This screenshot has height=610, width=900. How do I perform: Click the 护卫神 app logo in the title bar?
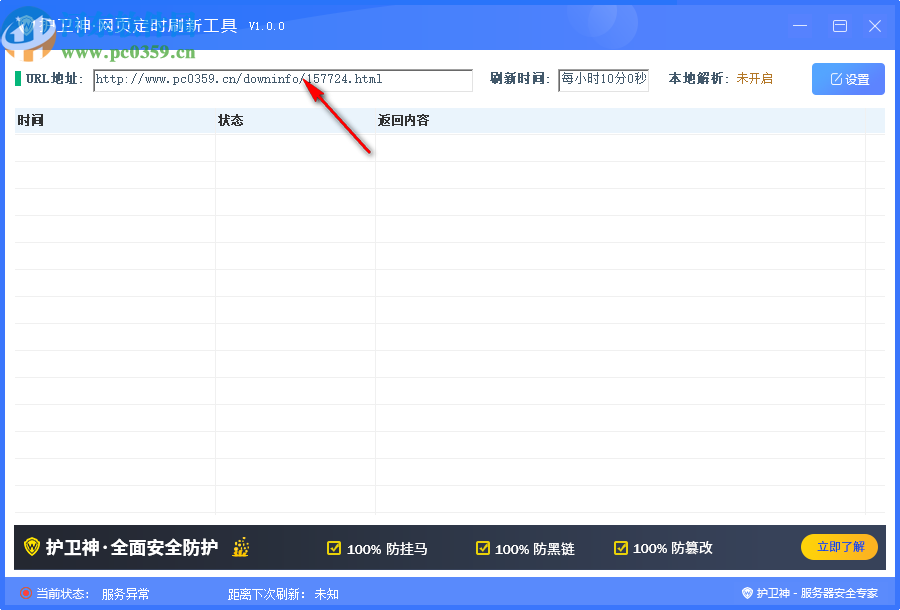pyautogui.click(x=26, y=25)
